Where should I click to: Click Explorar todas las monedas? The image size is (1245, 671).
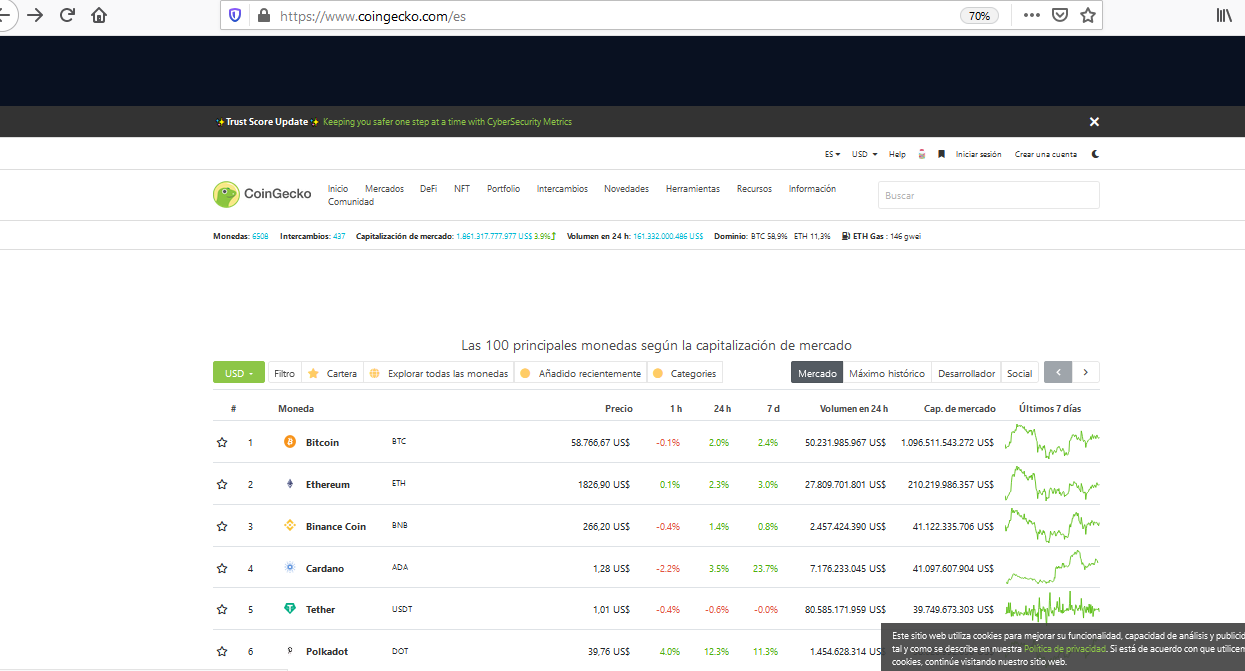(x=438, y=373)
